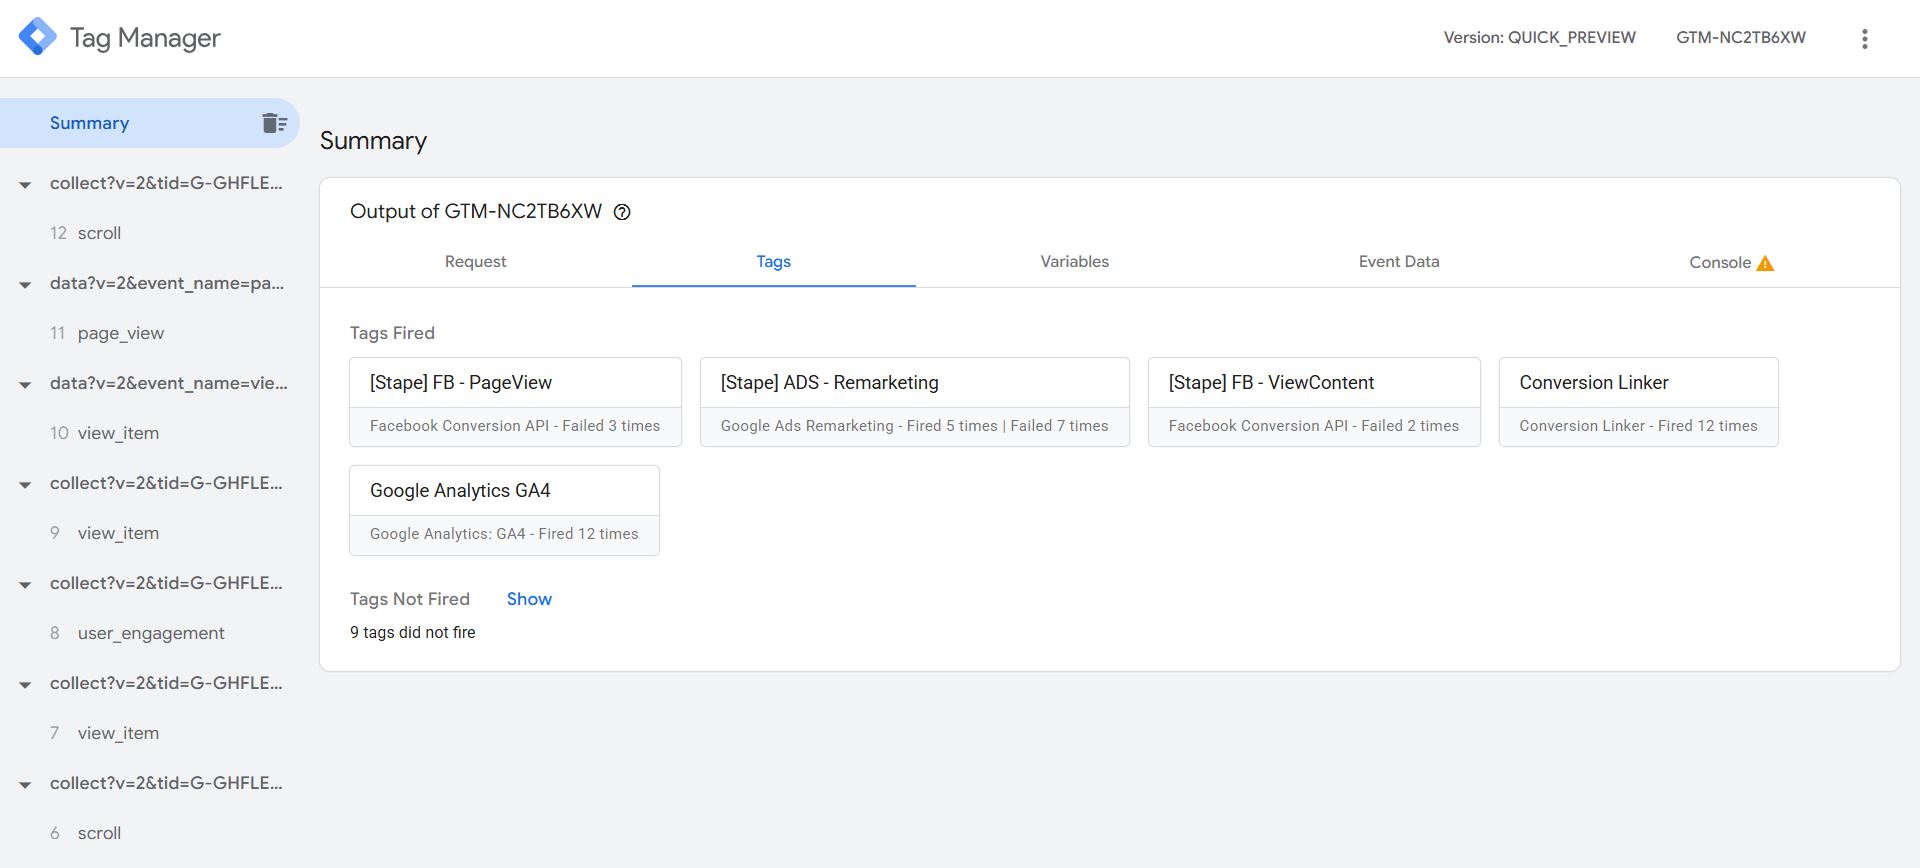This screenshot has height=868, width=1920.
Task: Select event 8 user_engagement
Action: click(150, 633)
